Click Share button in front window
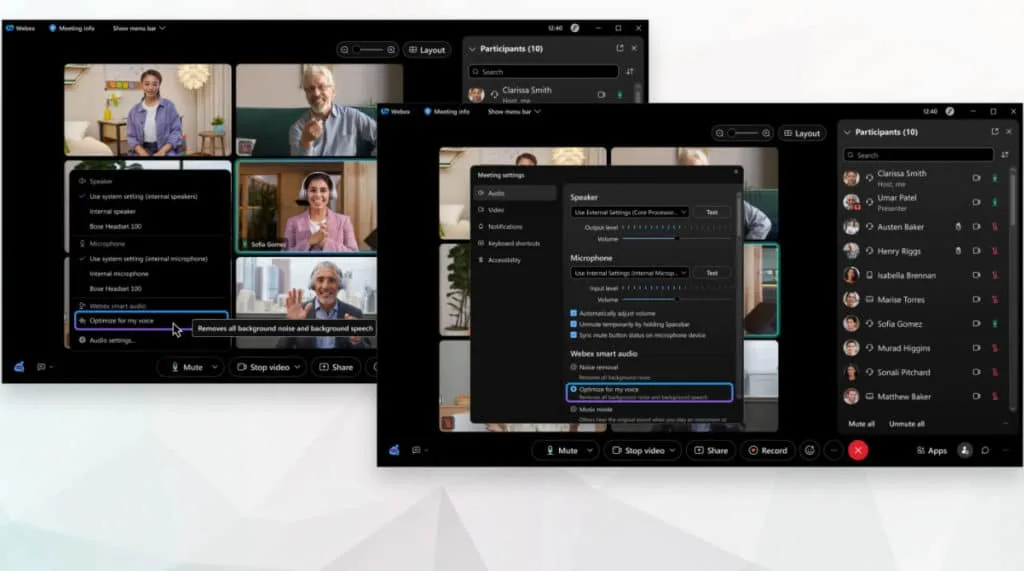1024x571 pixels. [x=711, y=450]
